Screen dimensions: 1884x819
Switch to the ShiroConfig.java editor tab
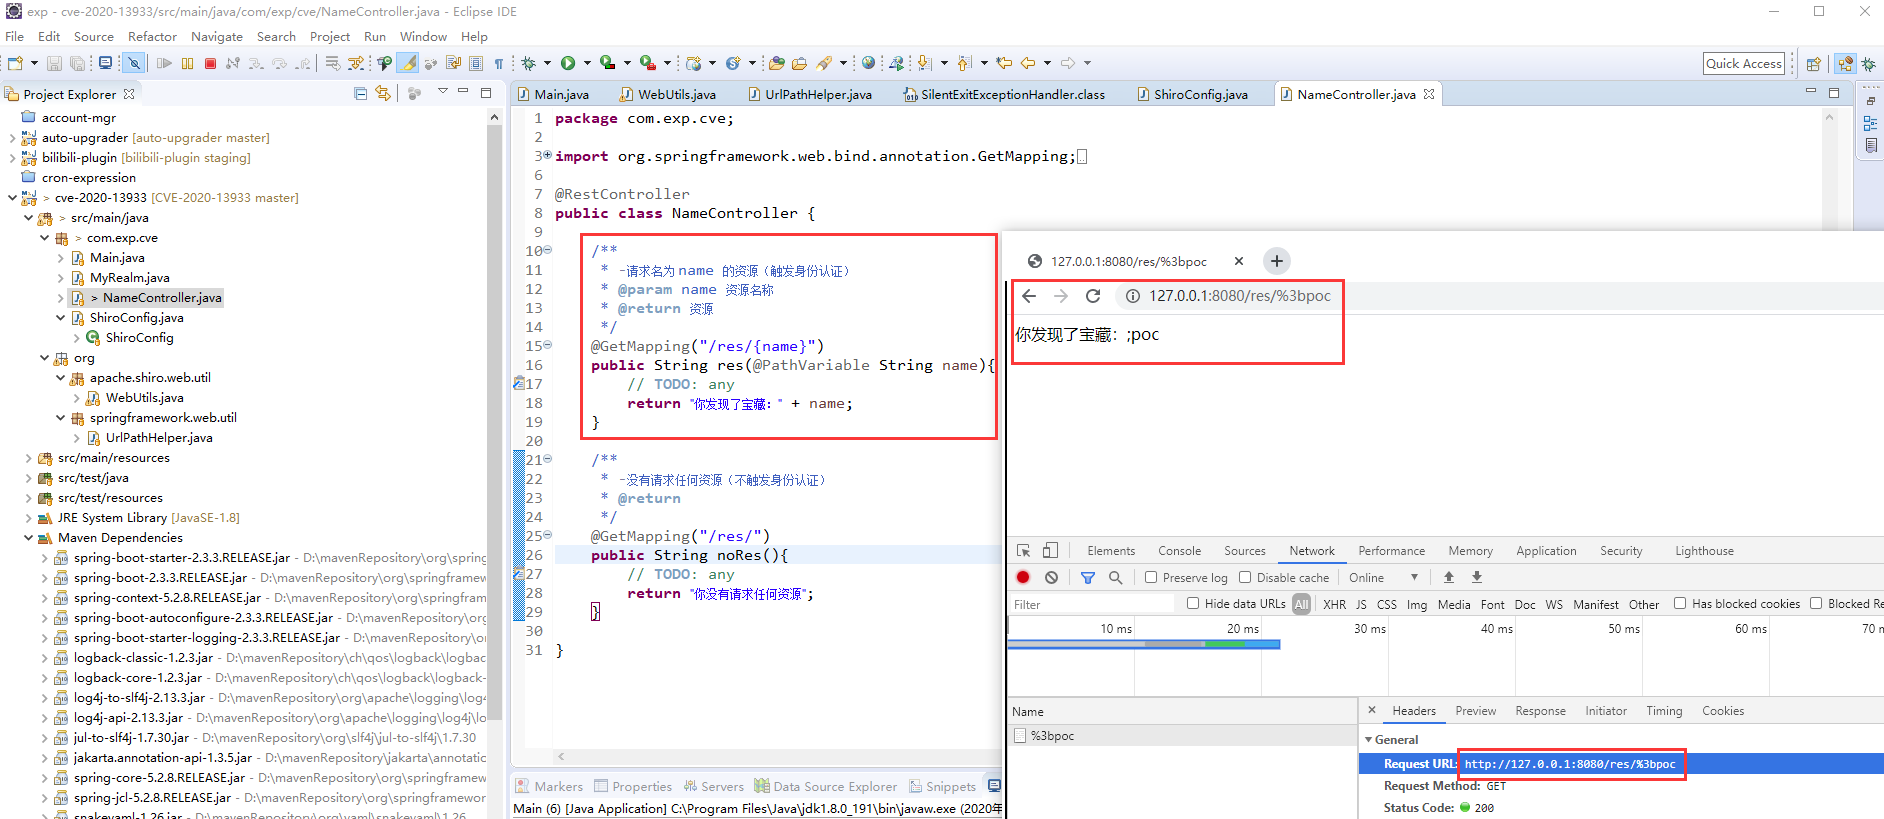[x=1200, y=95]
